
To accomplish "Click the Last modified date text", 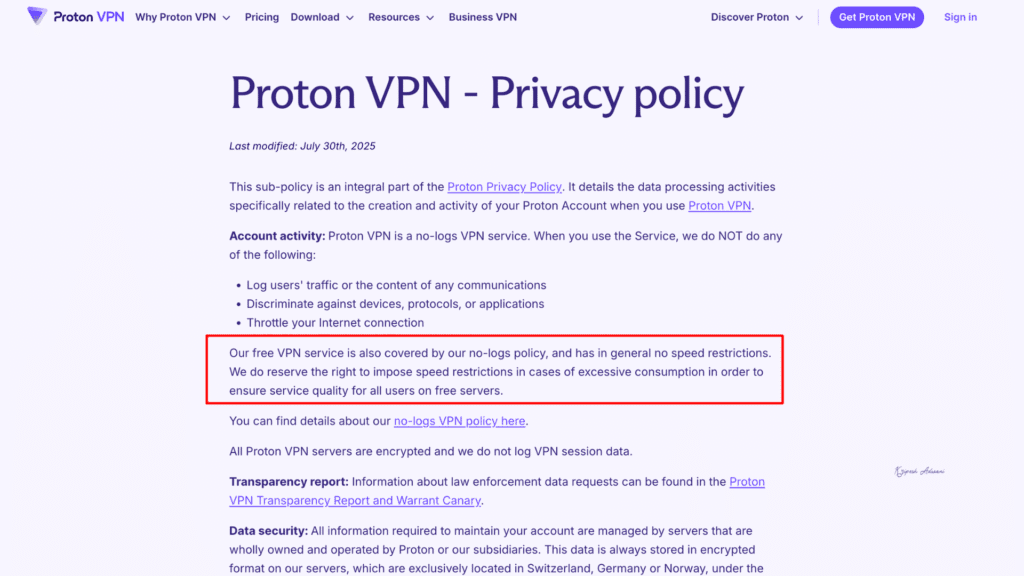I will click(301, 146).
